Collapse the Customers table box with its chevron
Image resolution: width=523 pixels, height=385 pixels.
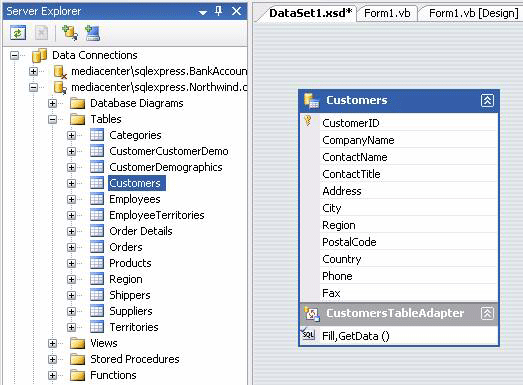tap(487, 100)
